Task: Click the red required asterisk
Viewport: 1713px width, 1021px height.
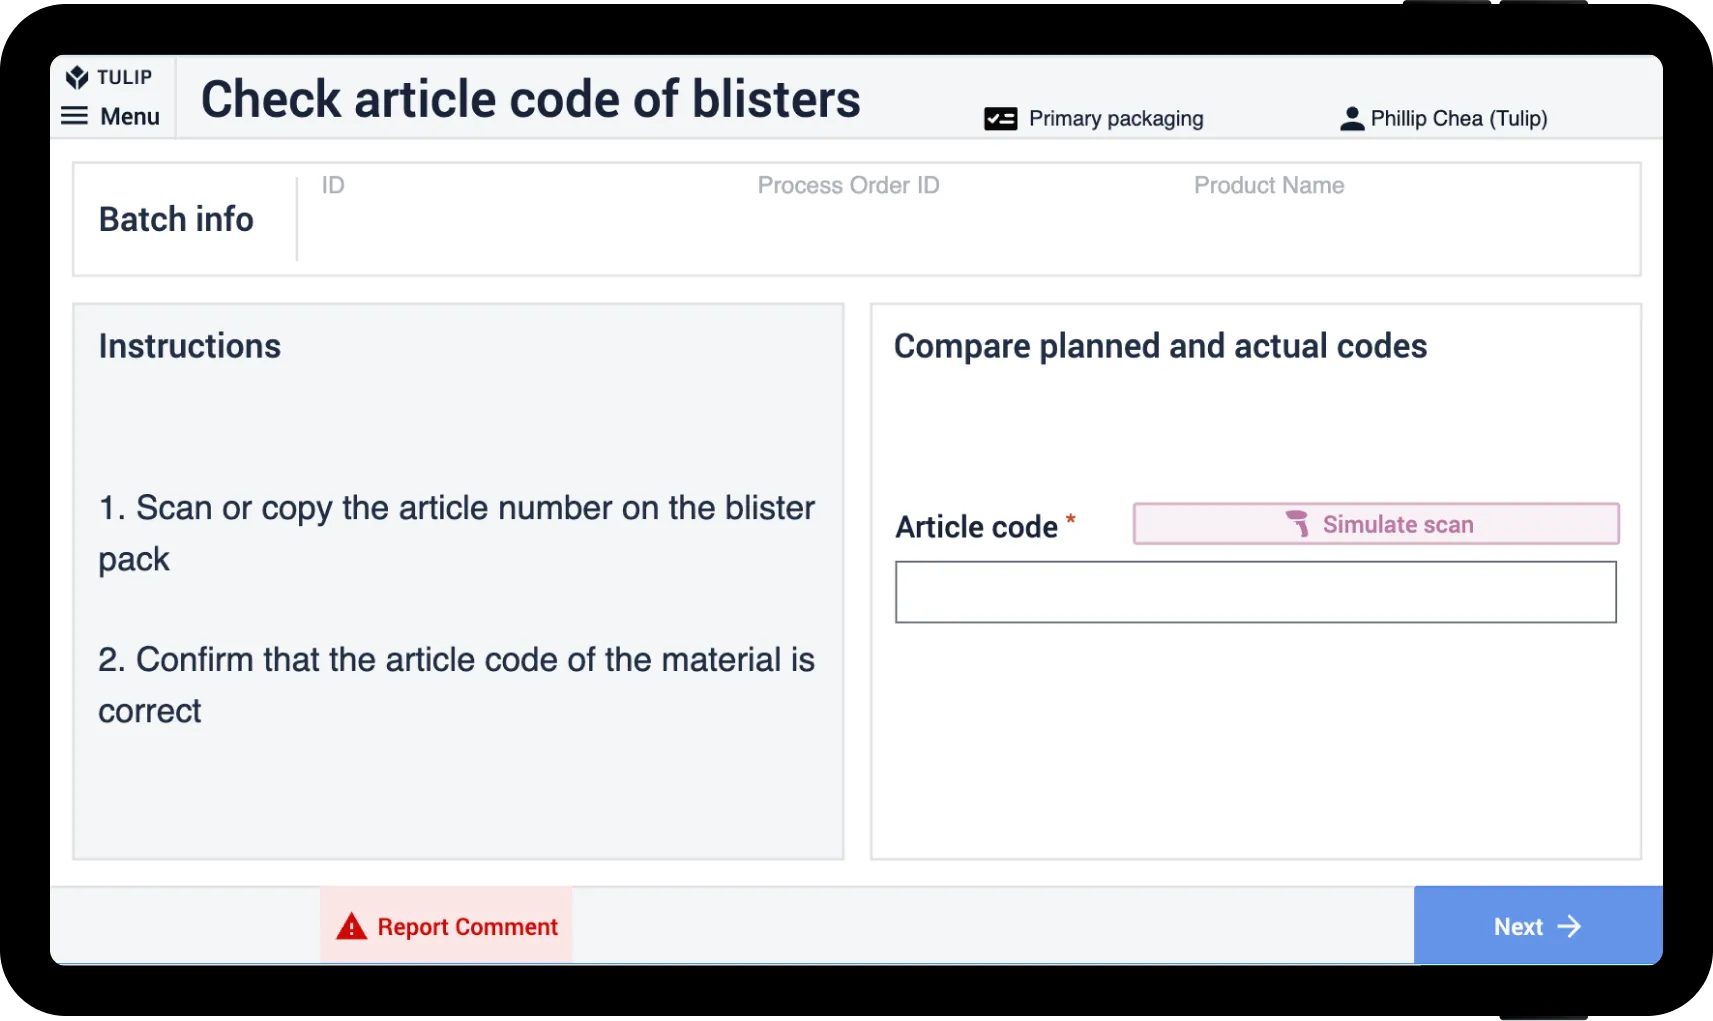Action: (x=1070, y=518)
